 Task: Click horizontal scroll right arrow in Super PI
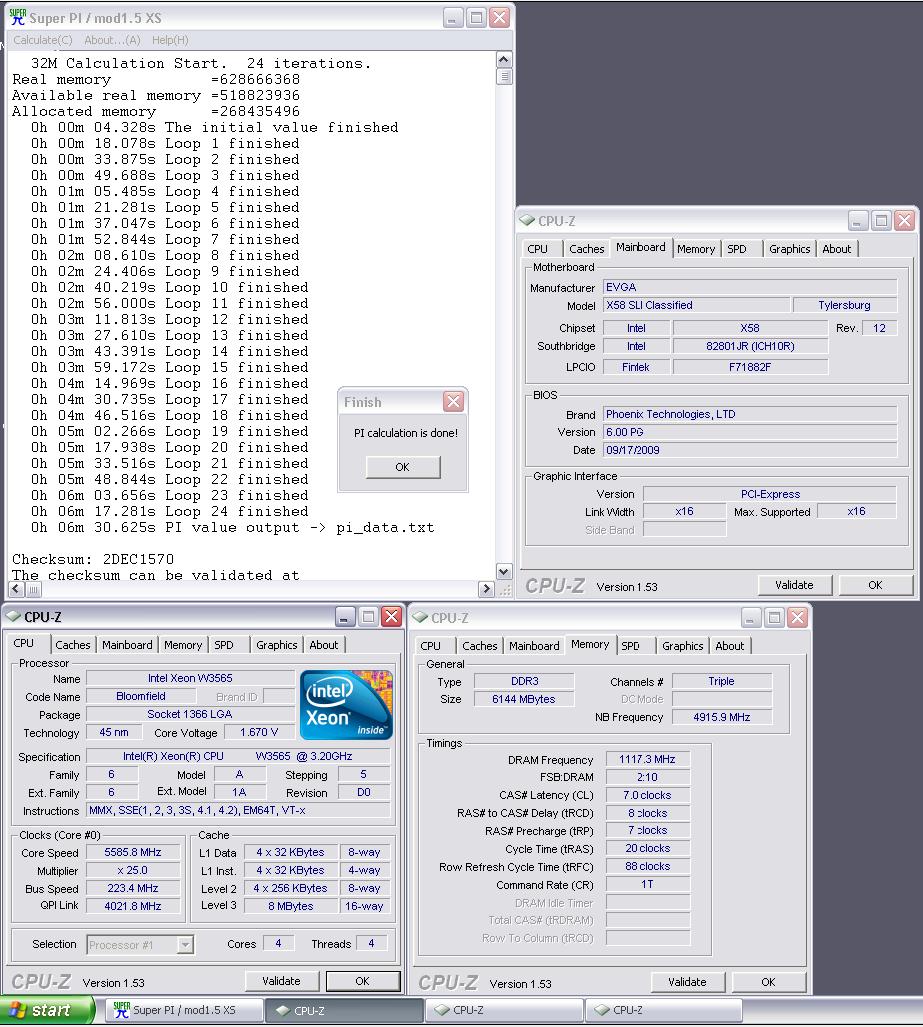point(486,589)
